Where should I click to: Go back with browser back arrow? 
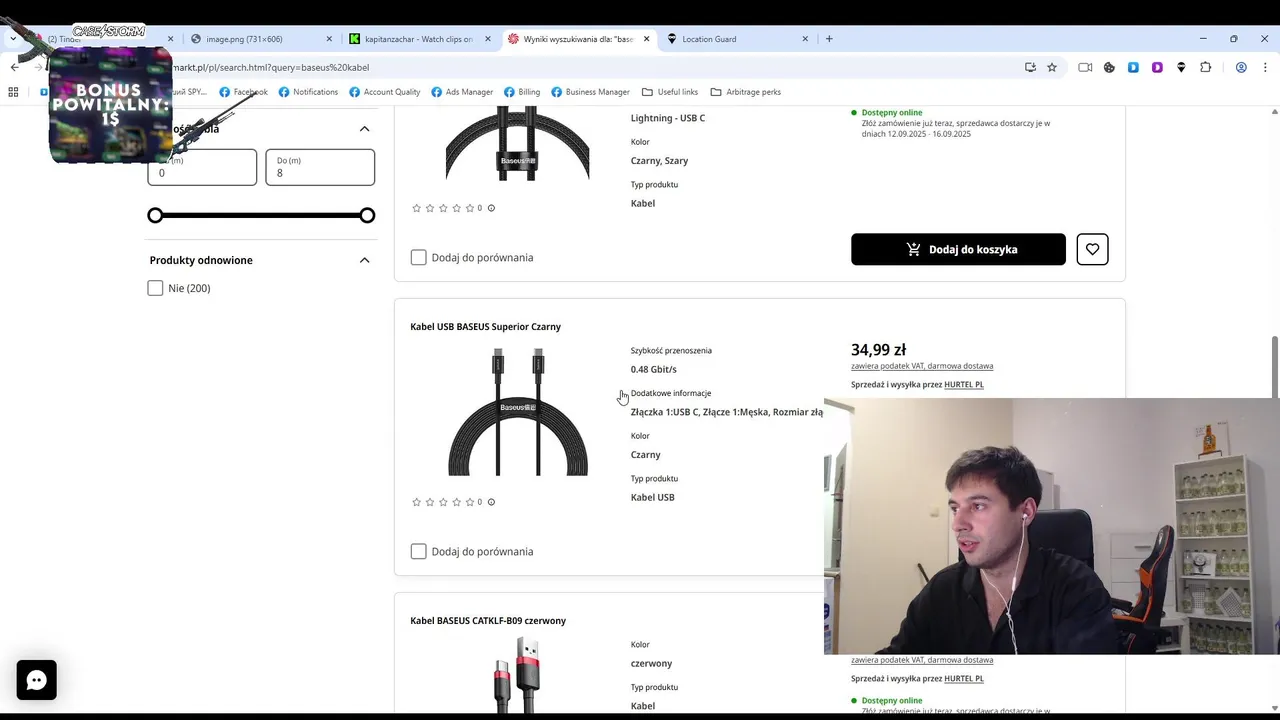[14, 67]
